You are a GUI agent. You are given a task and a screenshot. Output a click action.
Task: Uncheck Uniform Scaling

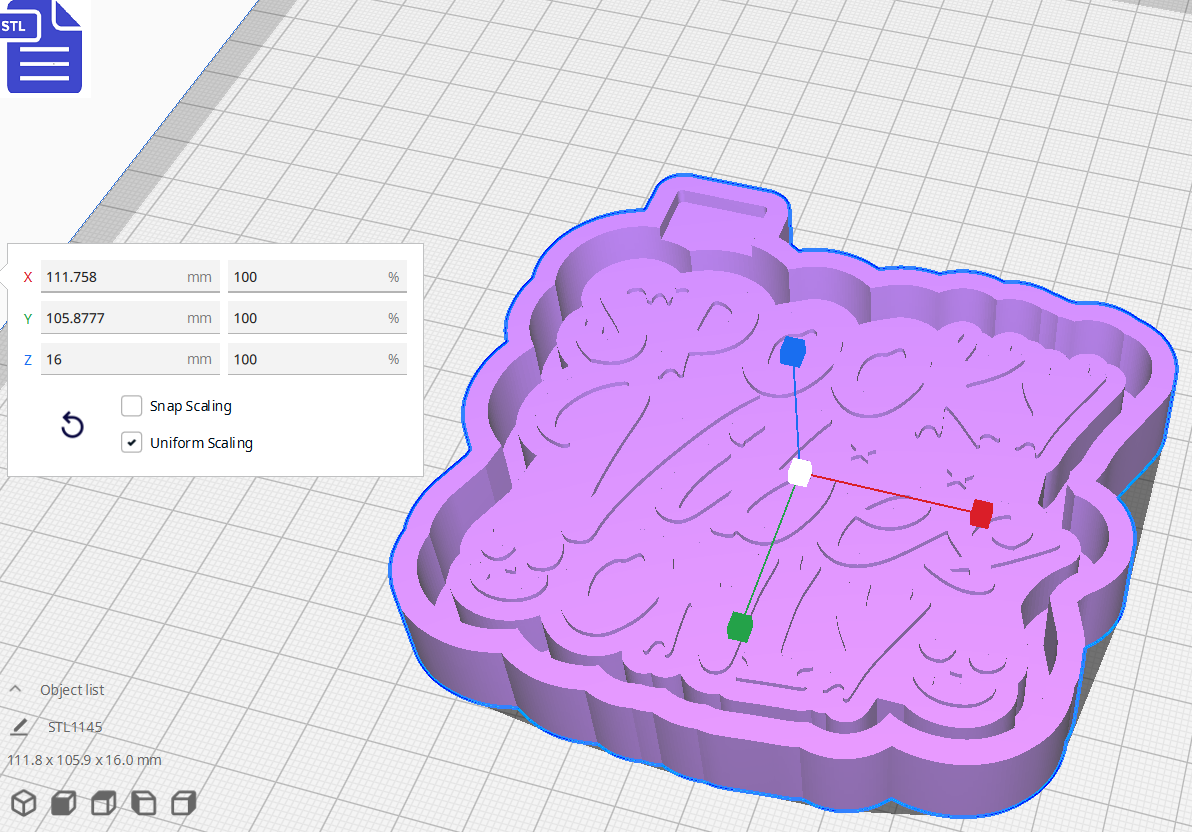pos(131,442)
